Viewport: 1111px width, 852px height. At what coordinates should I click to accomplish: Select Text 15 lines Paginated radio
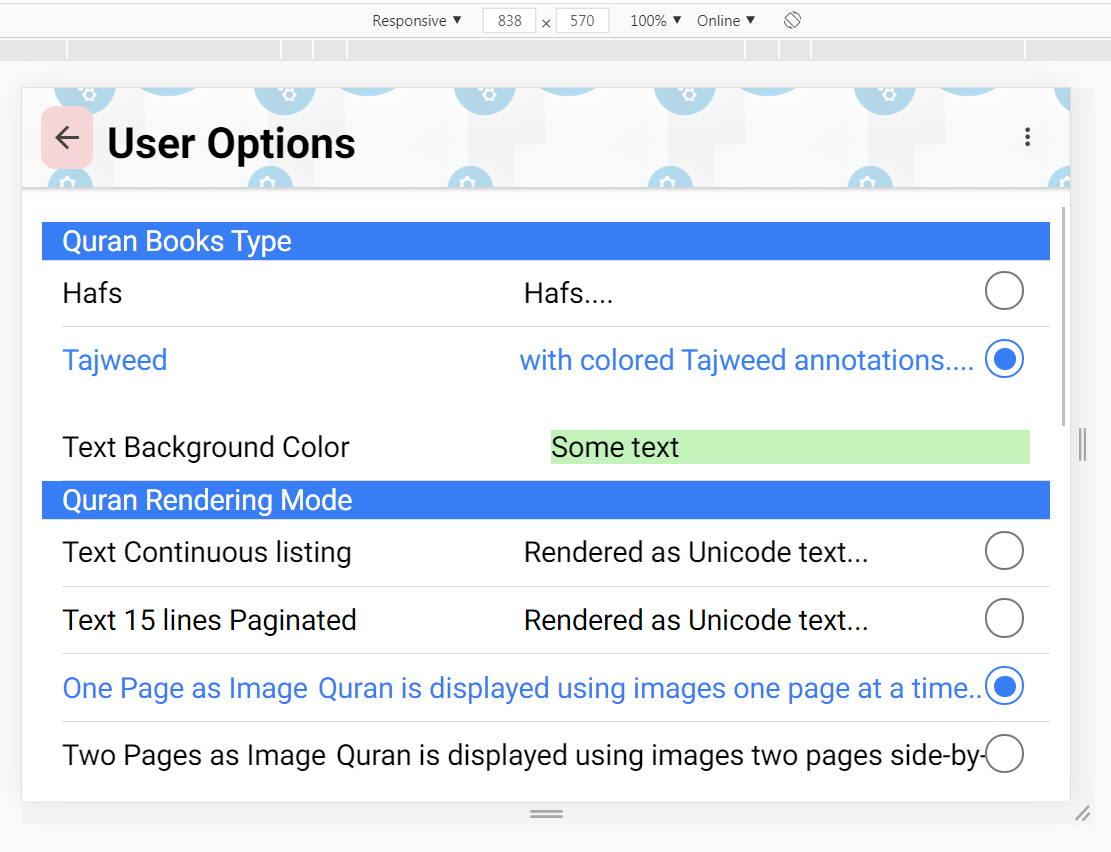coord(1004,619)
